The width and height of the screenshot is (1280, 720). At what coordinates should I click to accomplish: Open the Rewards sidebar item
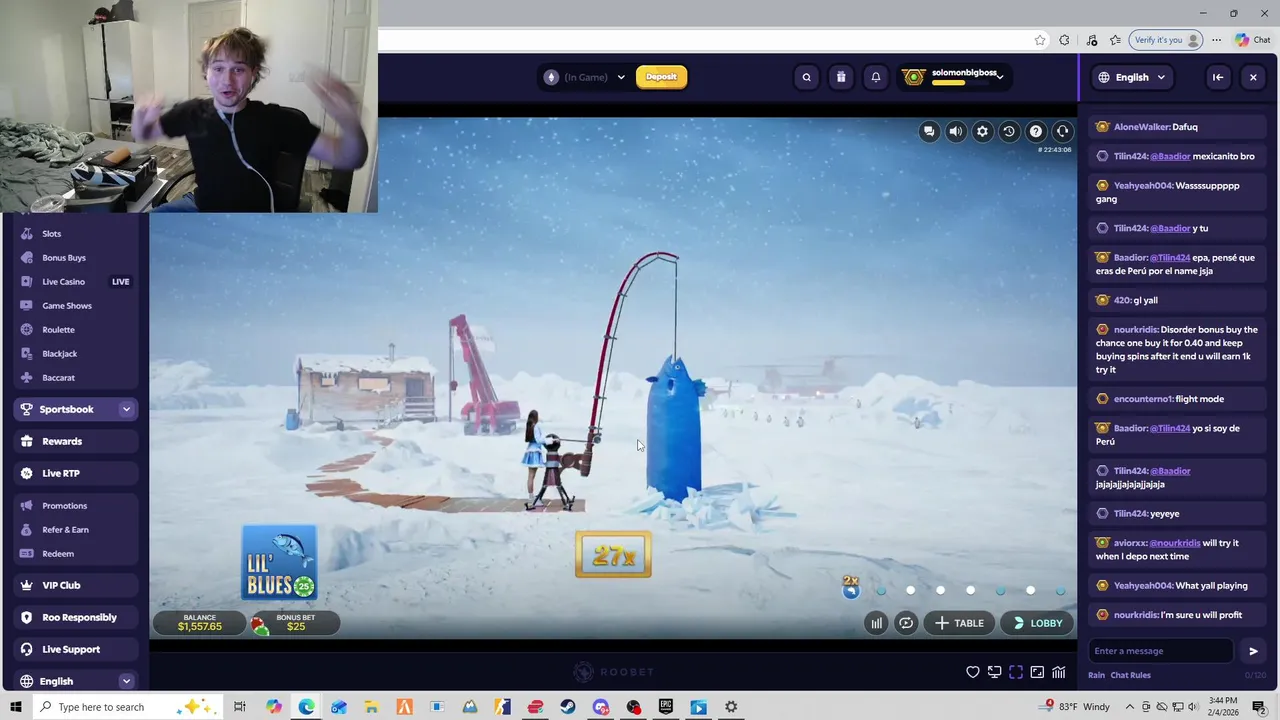tap(76, 441)
